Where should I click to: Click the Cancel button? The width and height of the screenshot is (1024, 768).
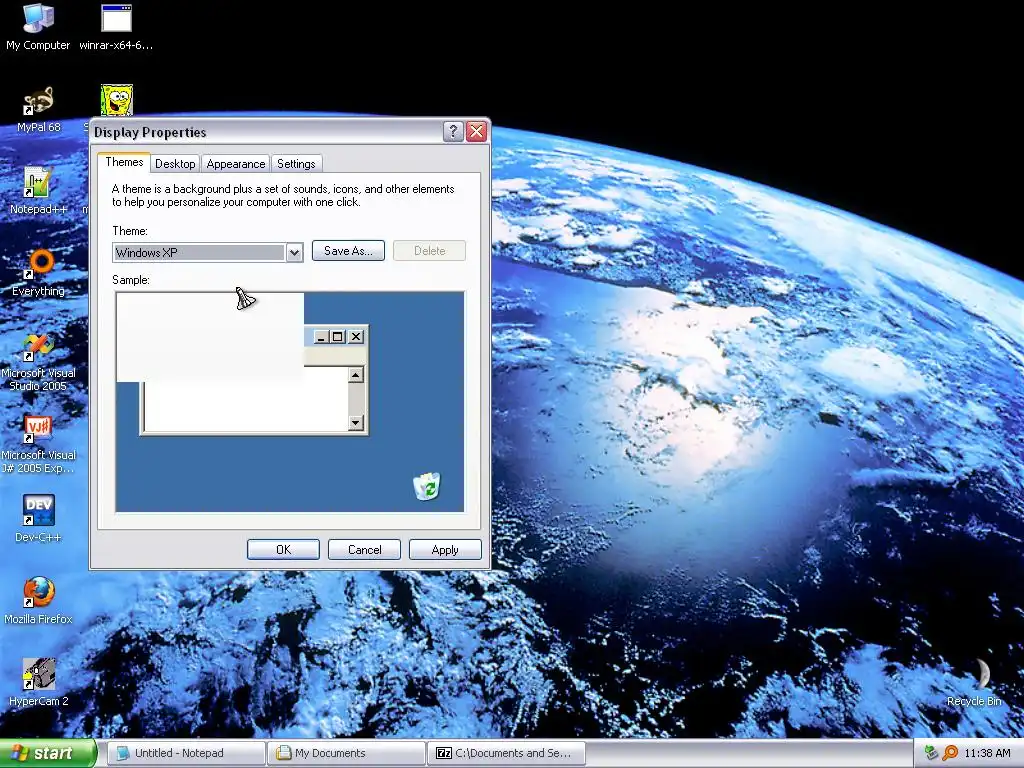364,550
